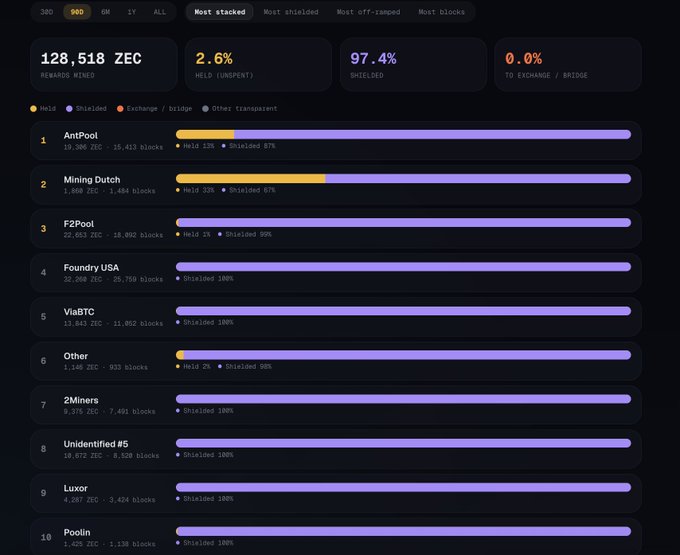Click the yellow held segment of Mining Dutch's bar
680x555 pixels.
coord(251,179)
